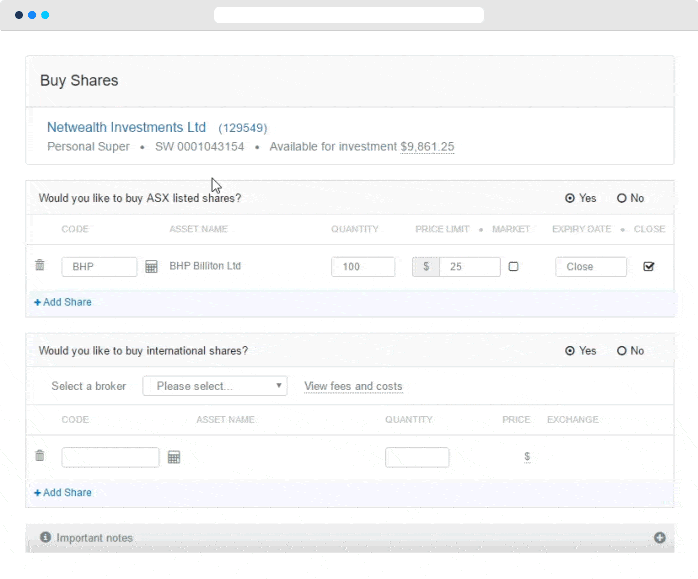Focus the price limit field showing 25
Screen dimensions: 698x579
click(x=468, y=267)
